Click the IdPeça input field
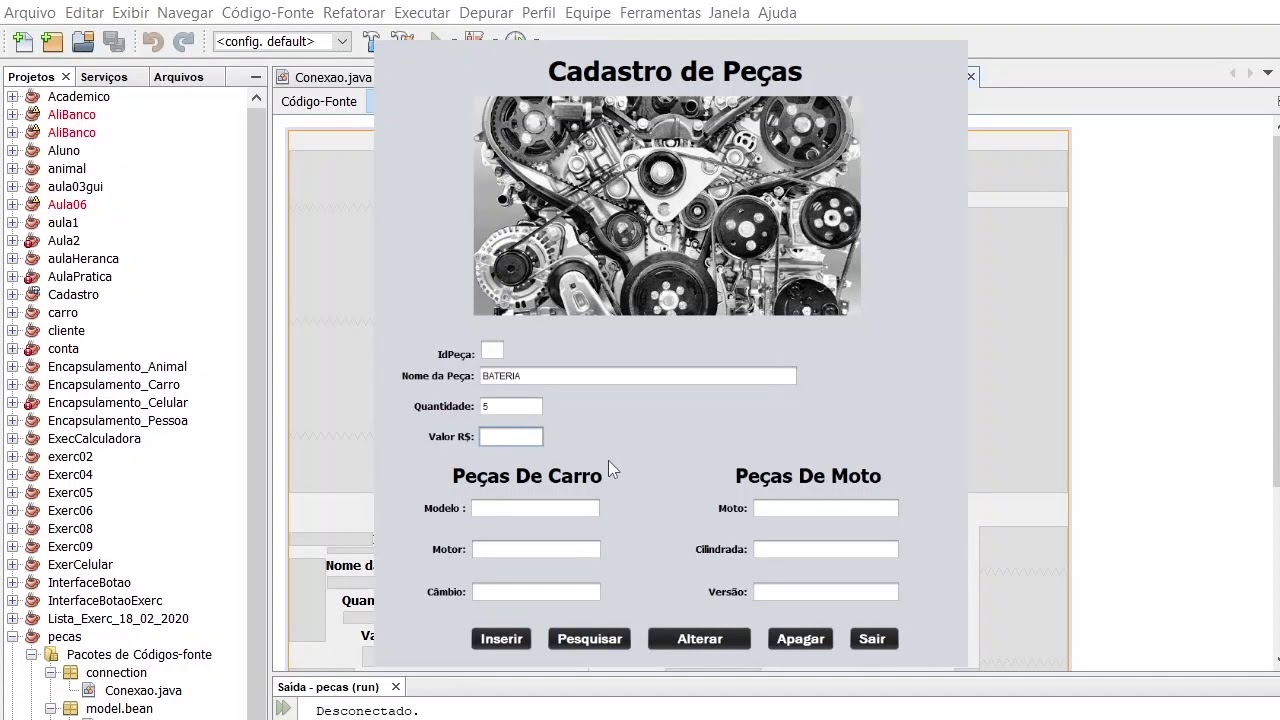 coord(492,351)
